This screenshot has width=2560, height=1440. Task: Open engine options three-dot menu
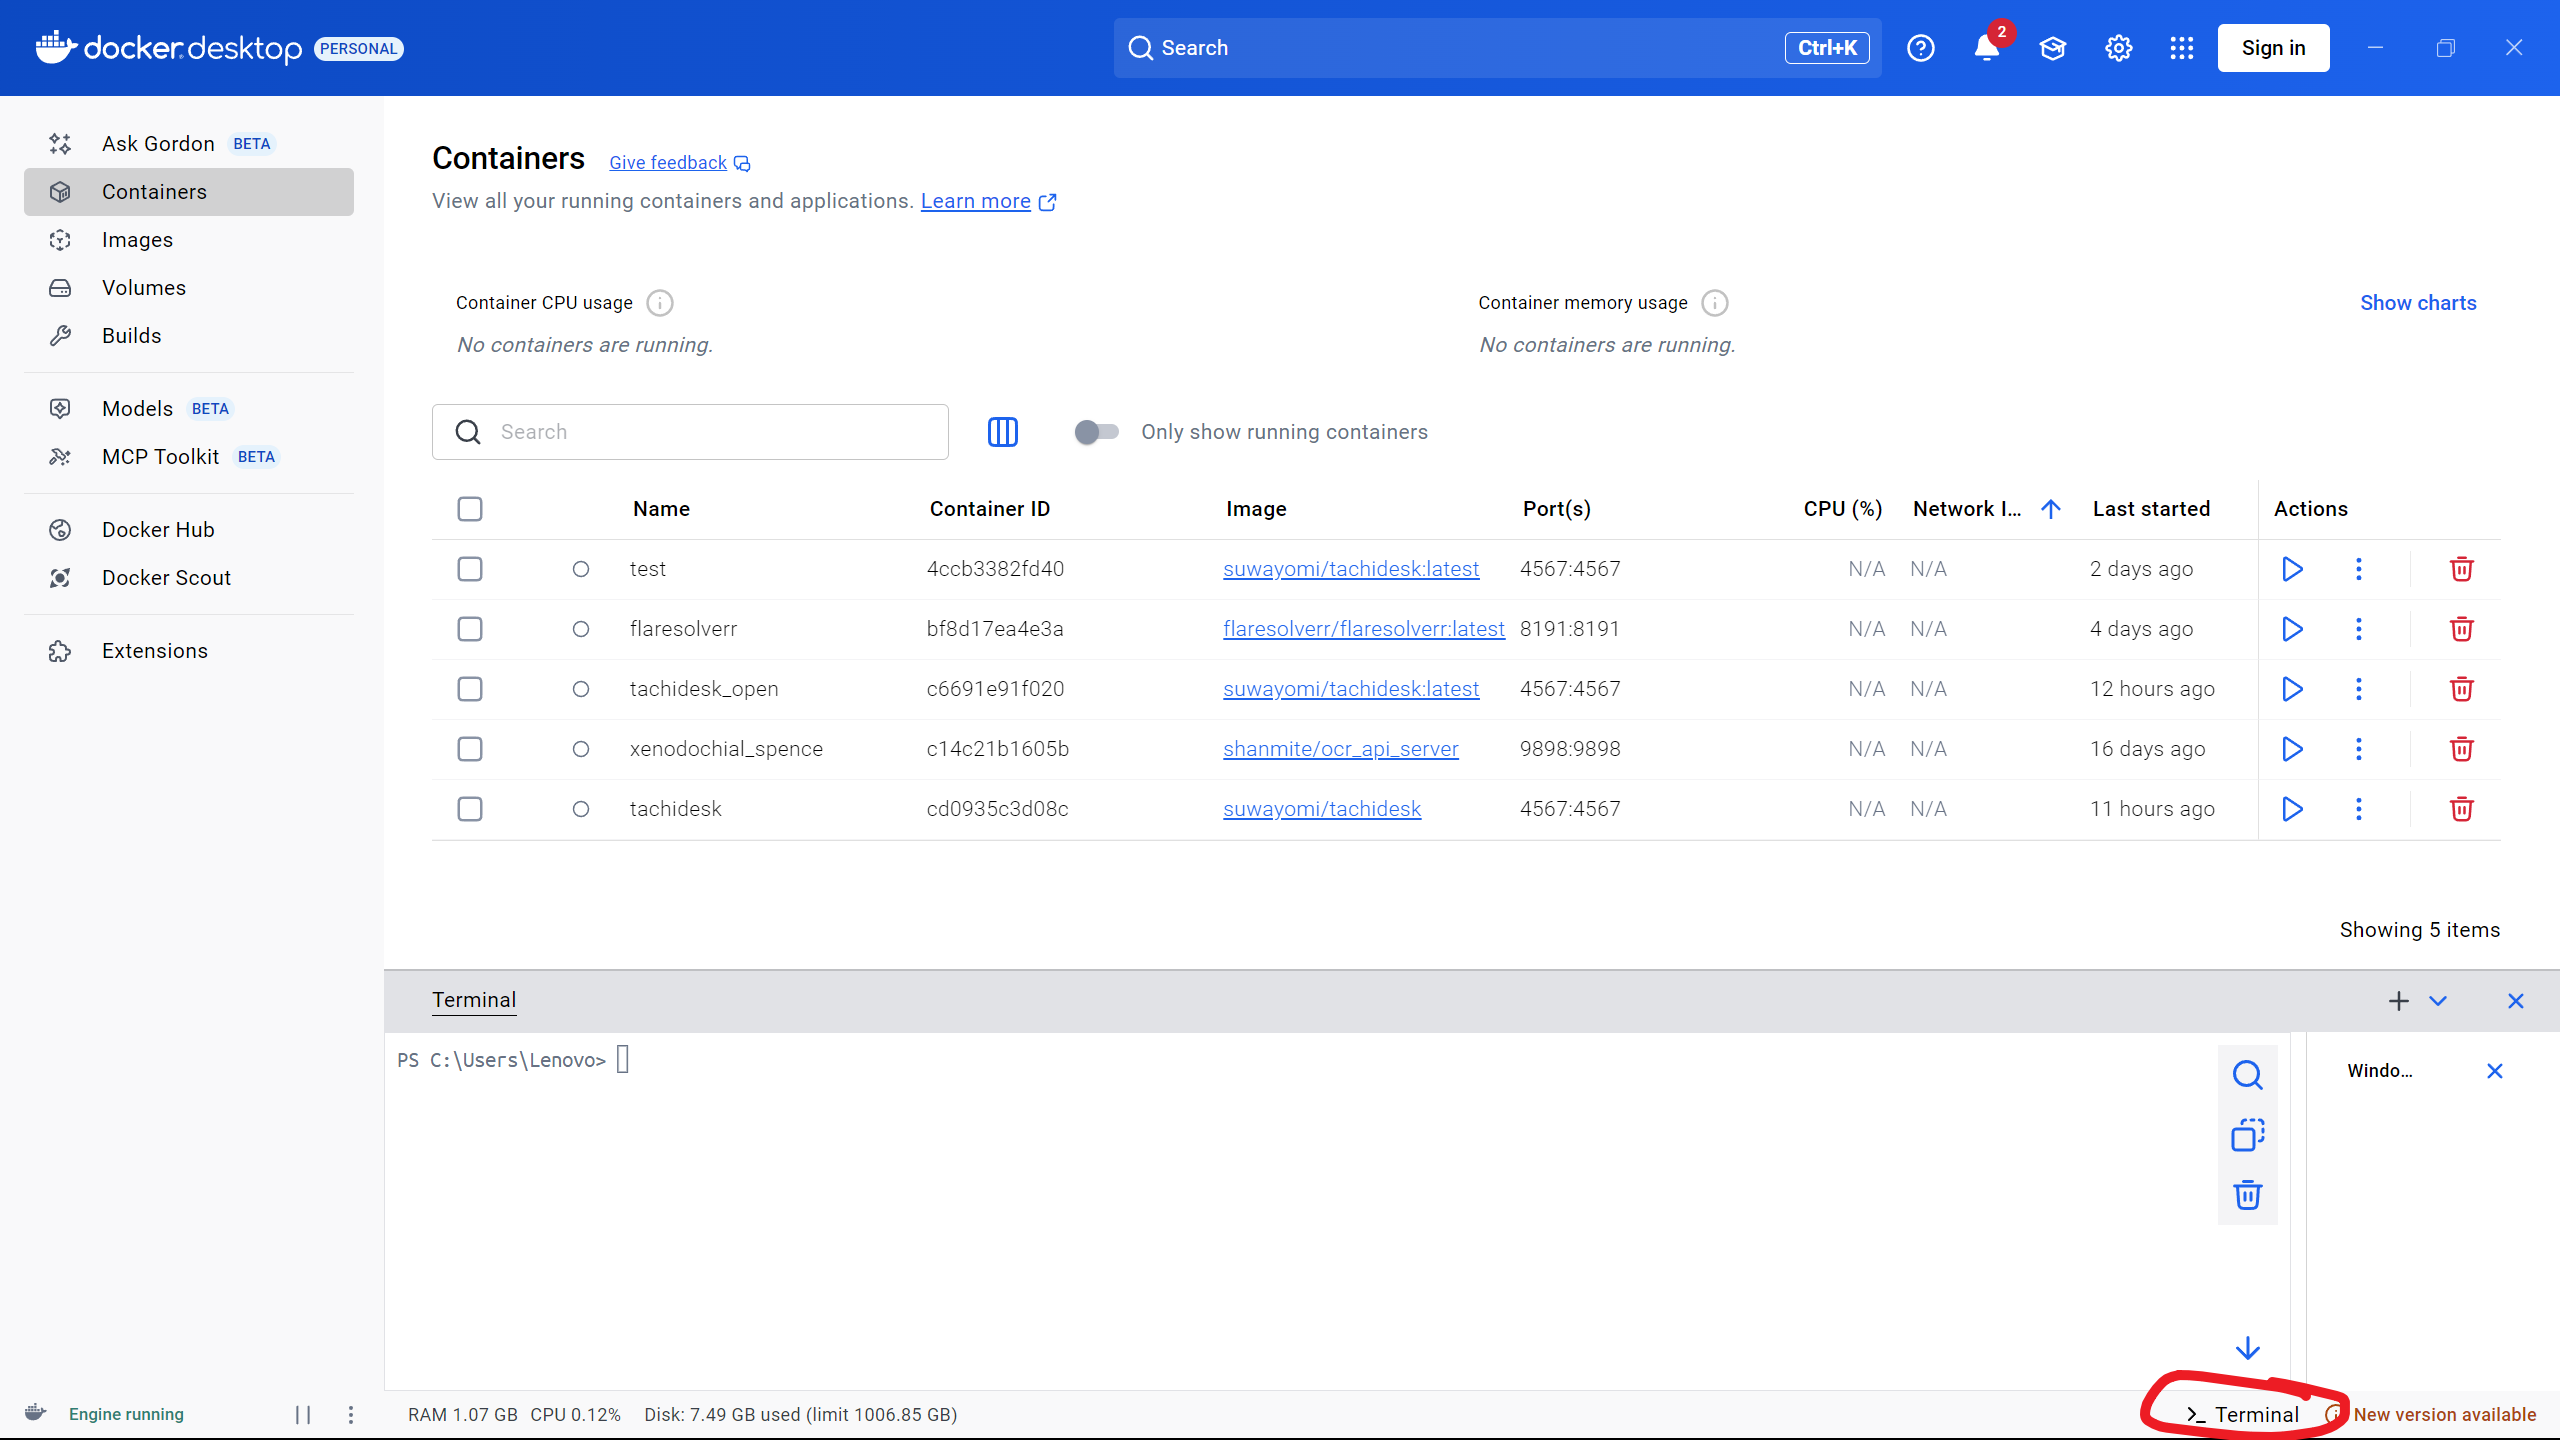pyautogui.click(x=350, y=1414)
